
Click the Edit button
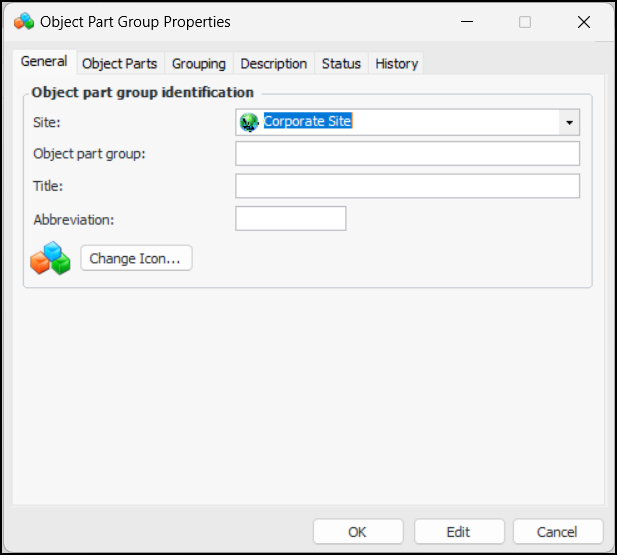tap(459, 532)
